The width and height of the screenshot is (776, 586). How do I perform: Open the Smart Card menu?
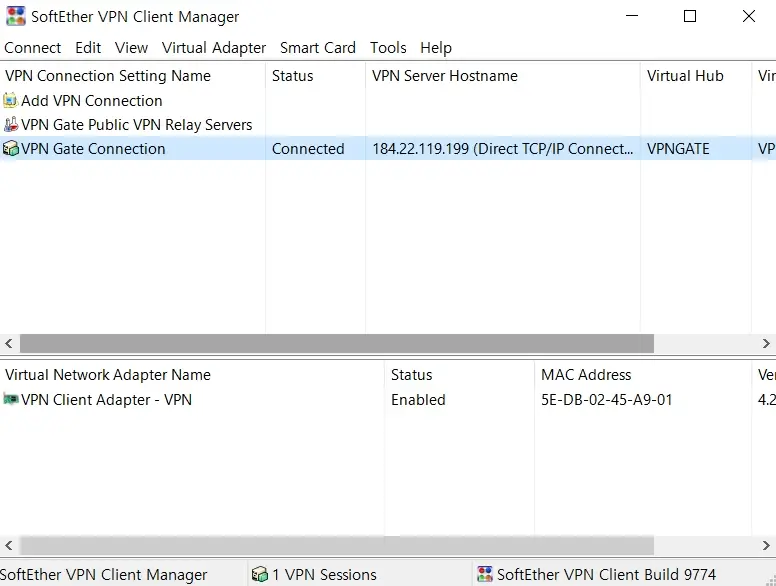(318, 48)
